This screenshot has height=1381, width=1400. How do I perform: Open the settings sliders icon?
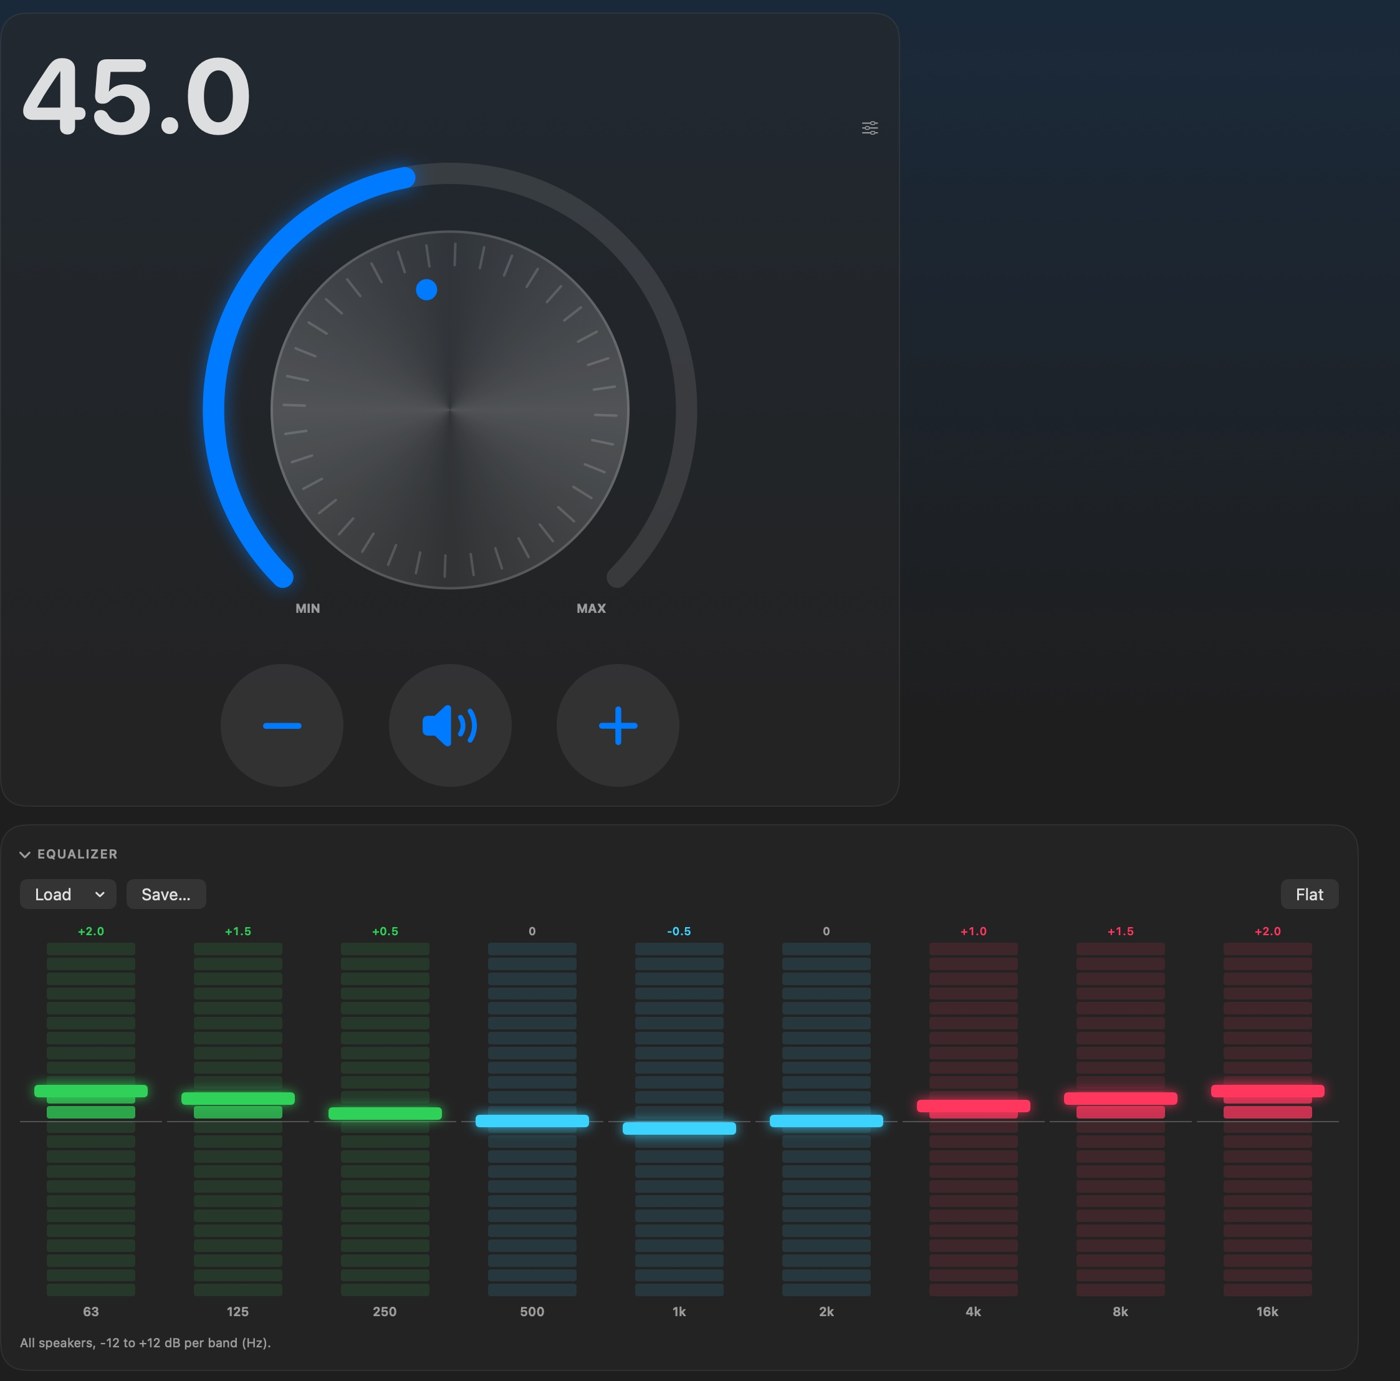[x=870, y=128]
